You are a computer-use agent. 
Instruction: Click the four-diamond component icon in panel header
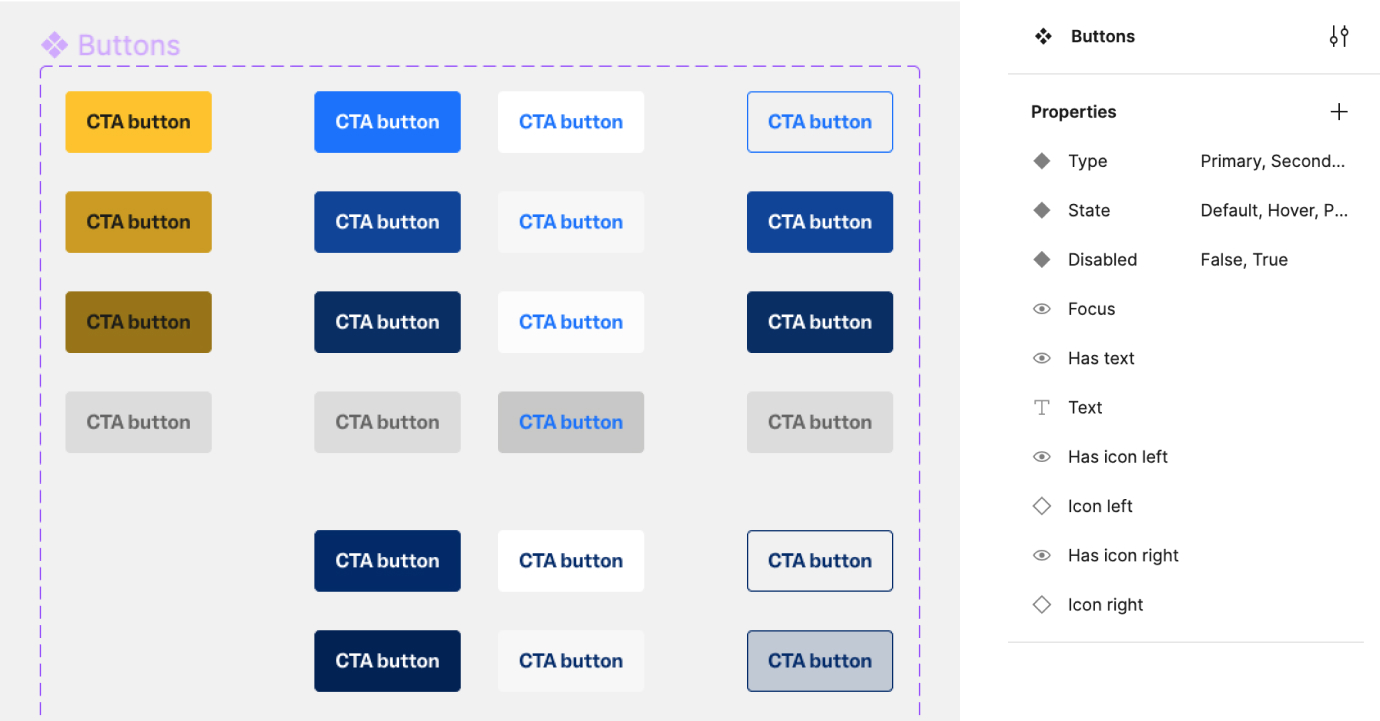[x=1043, y=37]
